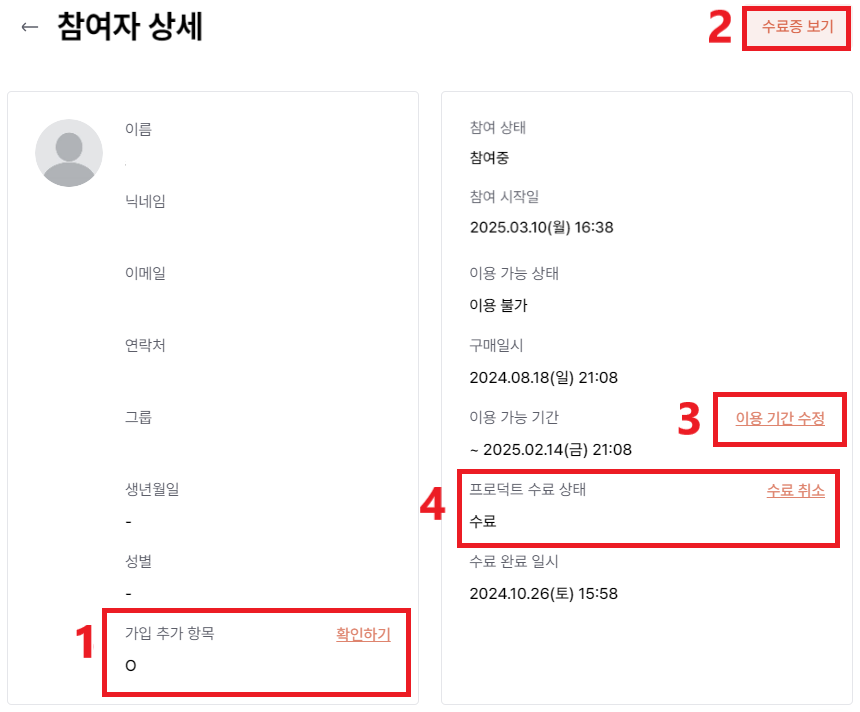860x712 pixels.
Task: Click the 닉네임 field label
Action: click(145, 201)
